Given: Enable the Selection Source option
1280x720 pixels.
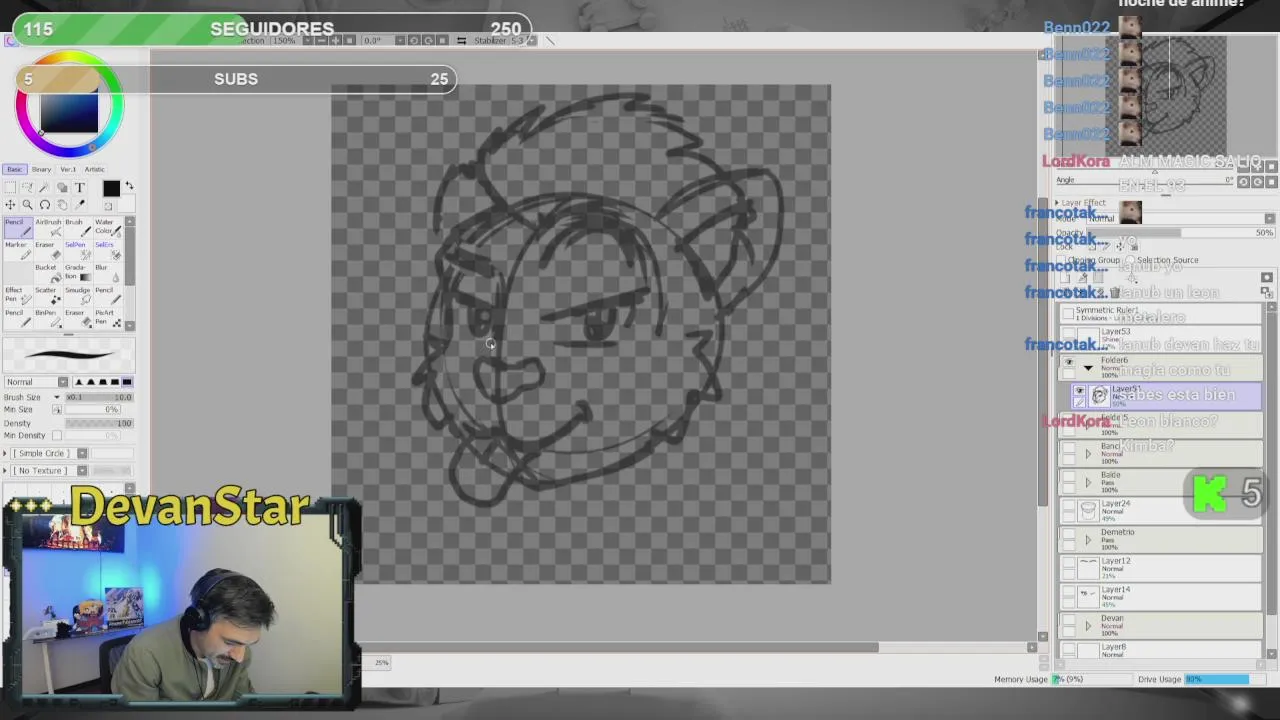Looking at the screenshot, I should coord(1130,260).
